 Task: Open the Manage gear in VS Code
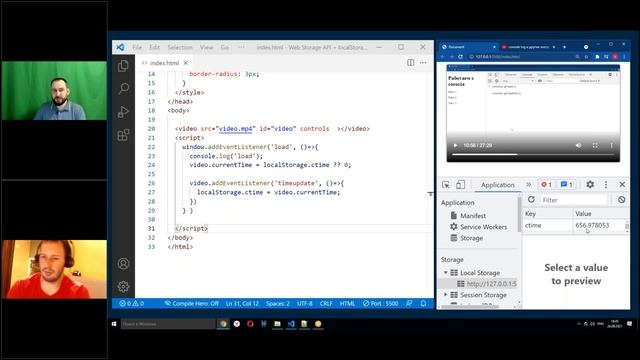point(123,287)
